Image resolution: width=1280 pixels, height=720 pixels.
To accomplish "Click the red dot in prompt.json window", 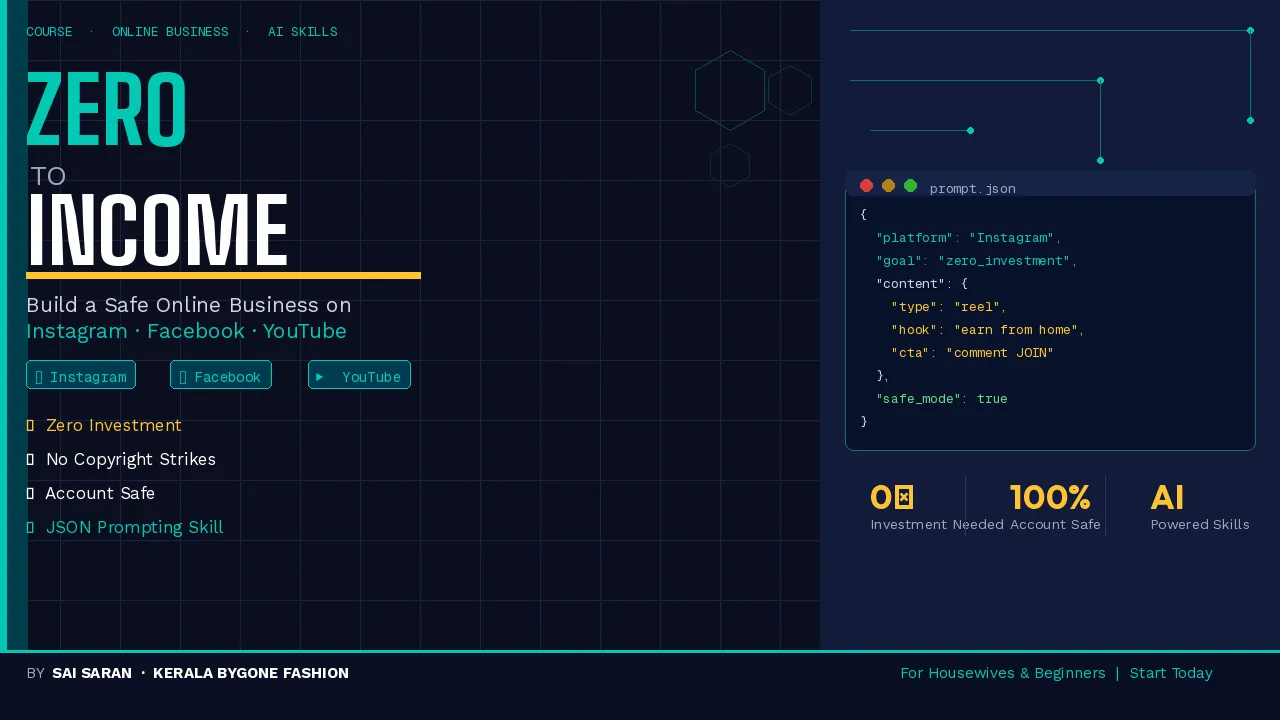I will point(866,186).
